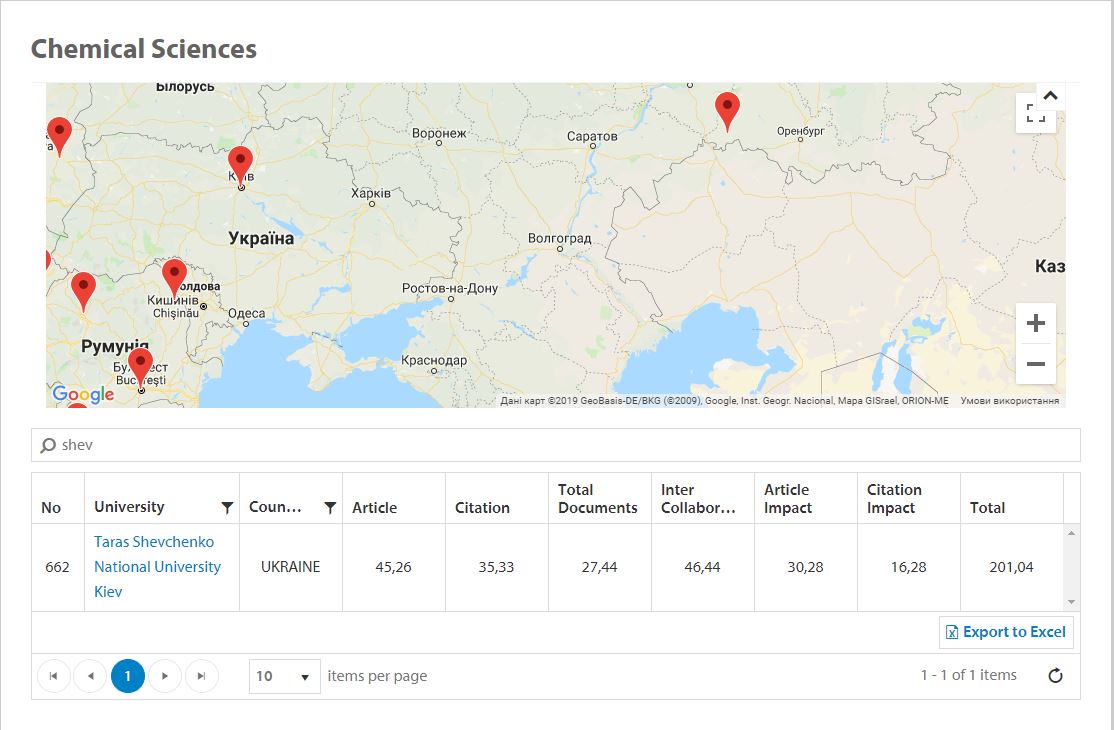Select the UKRAINE country cell
Screen dimensions: 1114x730
pos(291,567)
